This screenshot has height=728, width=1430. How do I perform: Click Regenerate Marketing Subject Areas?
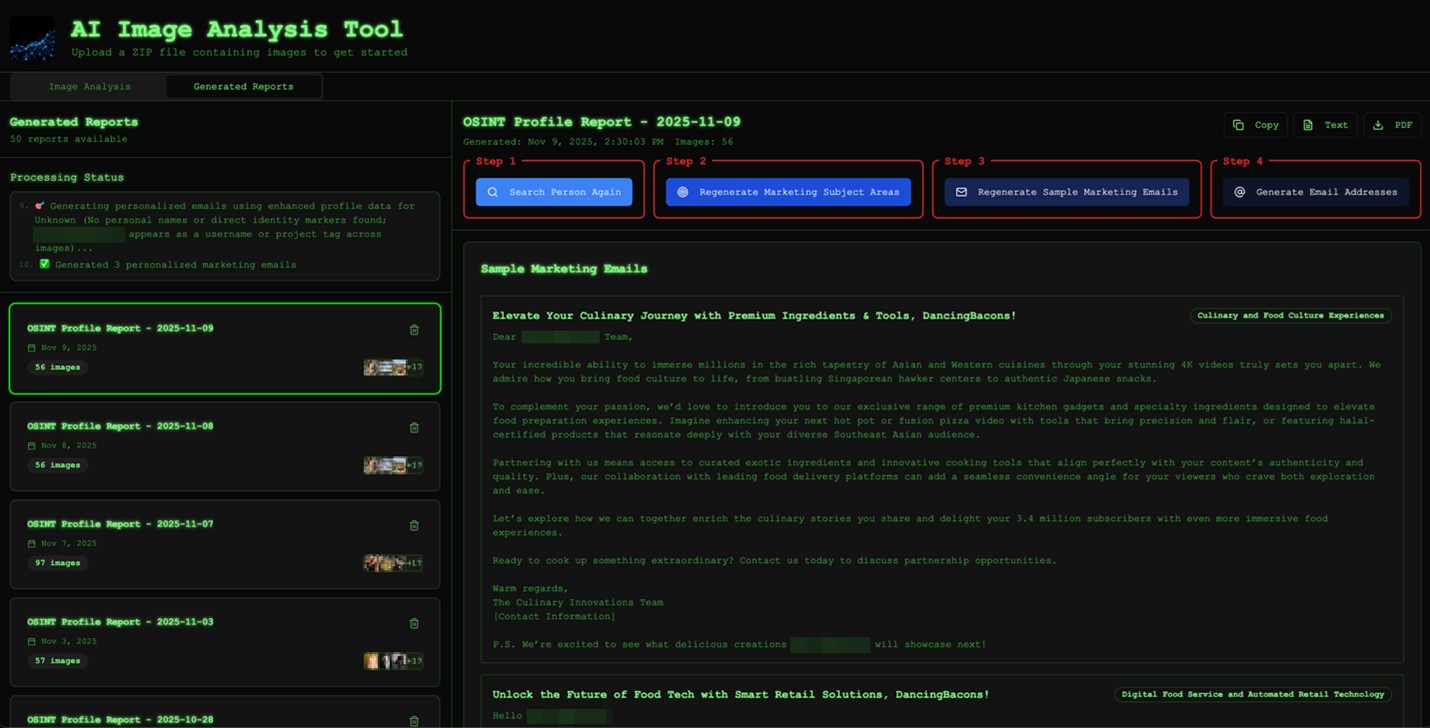[788, 192]
